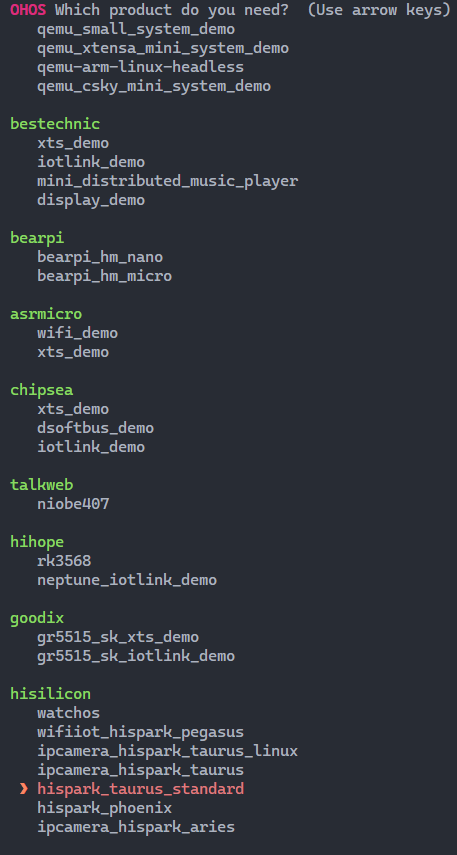The image size is (457, 855).
Task: Choose qemu_small_system_demo option
Action: tap(136, 29)
